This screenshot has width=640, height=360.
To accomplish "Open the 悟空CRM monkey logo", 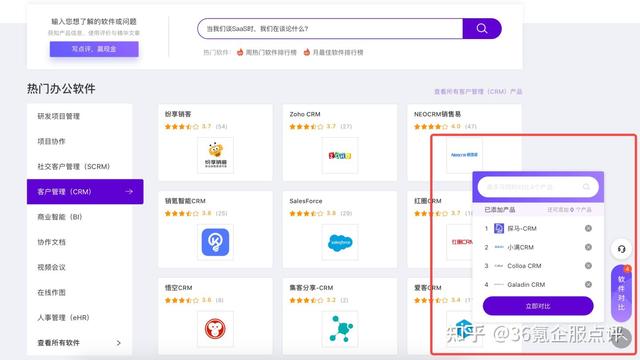I will click(x=216, y=329).
